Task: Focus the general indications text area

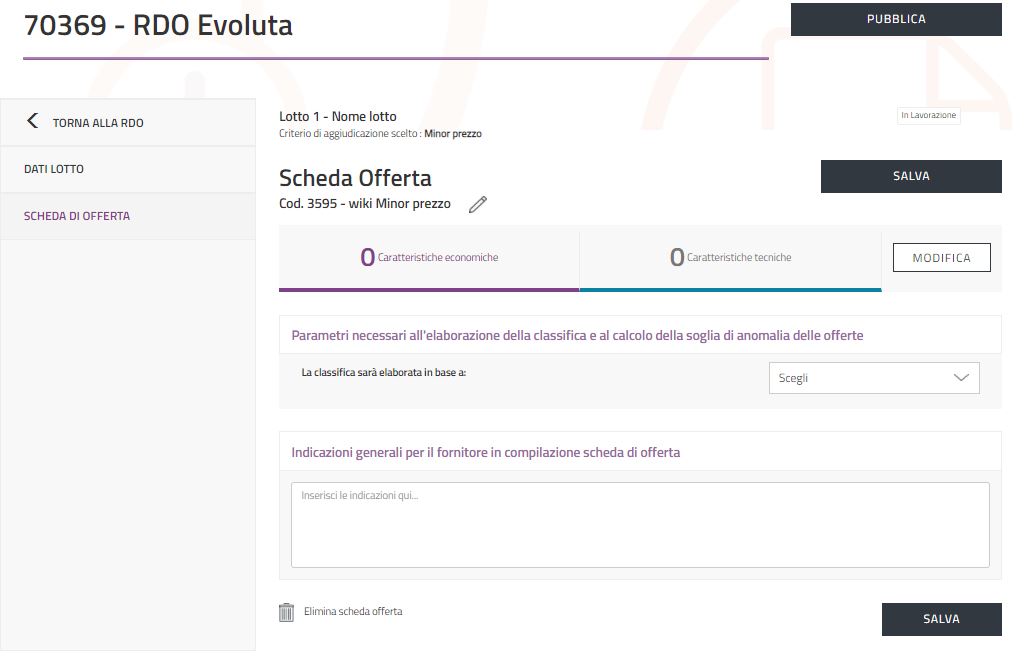Action: pos(640,525)
